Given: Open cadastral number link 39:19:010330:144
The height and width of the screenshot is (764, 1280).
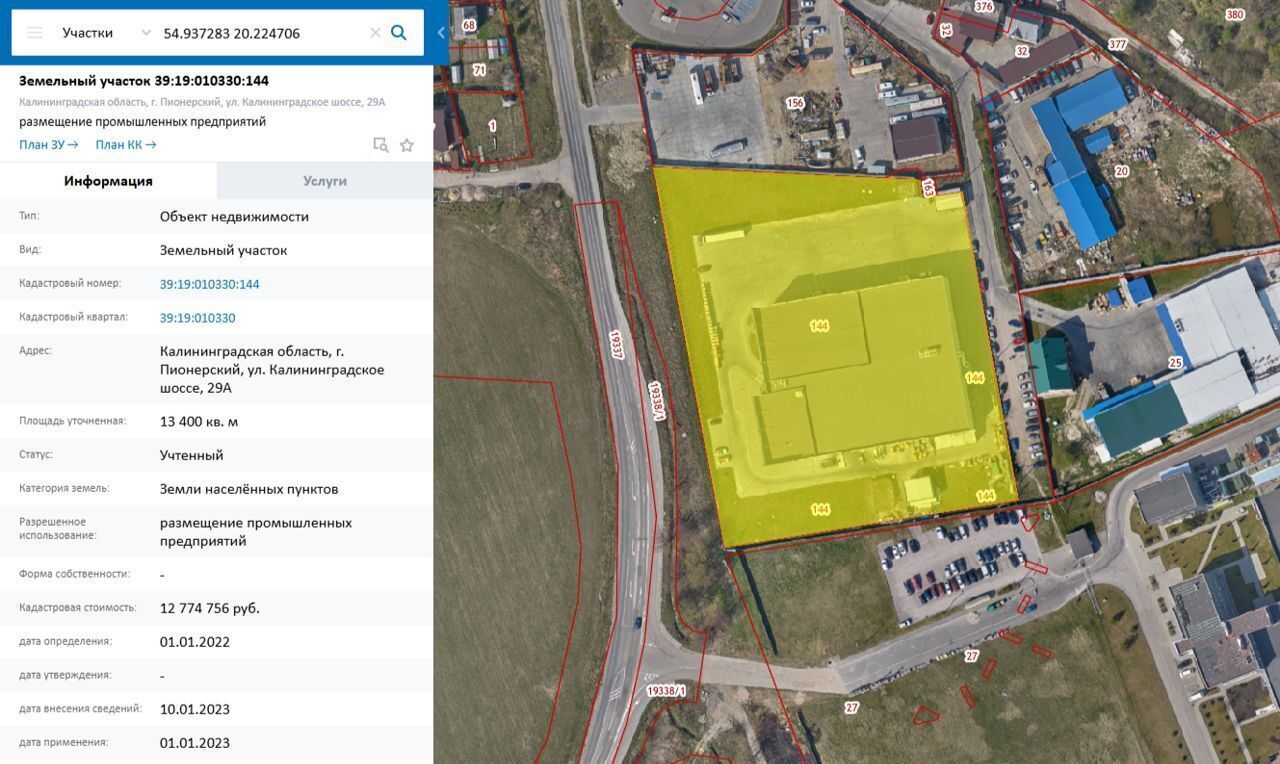Looking at the screenshot, I should tap(209, 284).
